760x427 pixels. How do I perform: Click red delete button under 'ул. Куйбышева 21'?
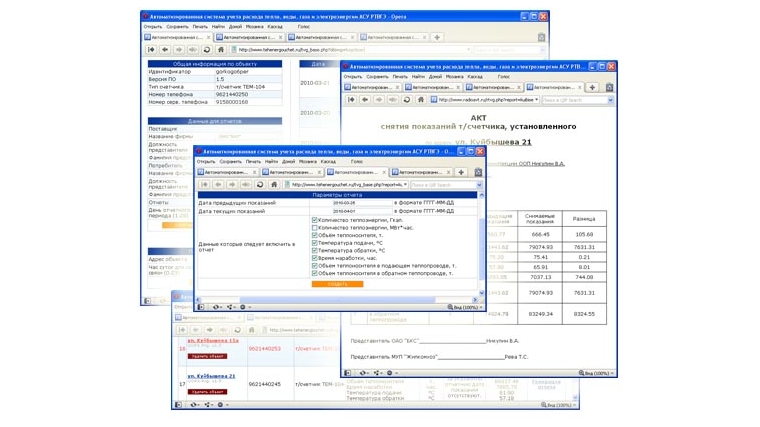(207, 392)
